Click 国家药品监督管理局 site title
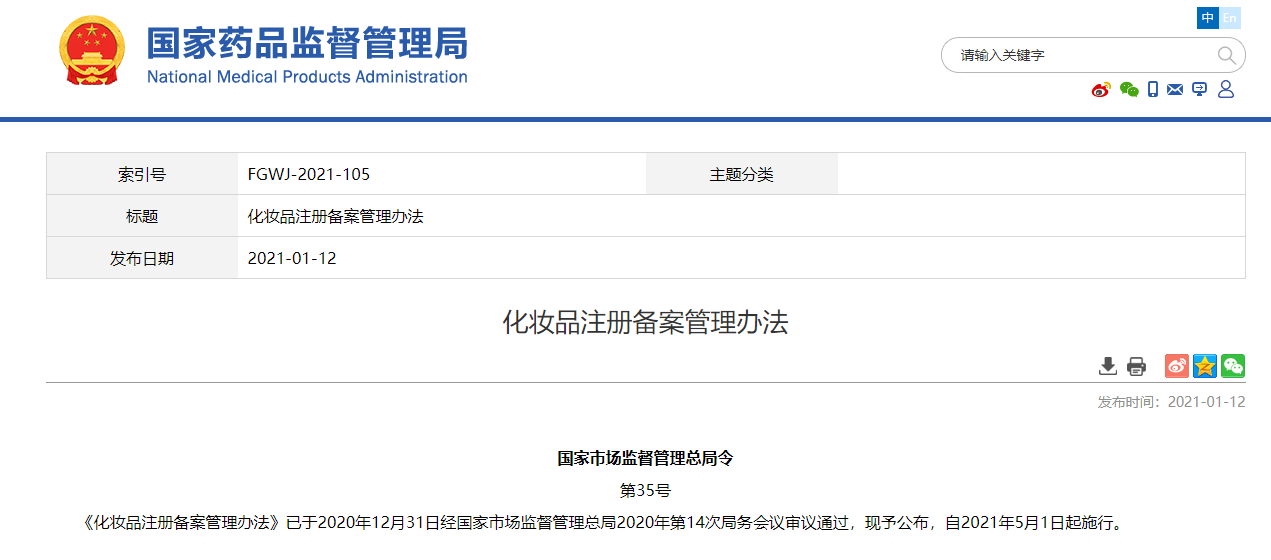 point(307,44)
